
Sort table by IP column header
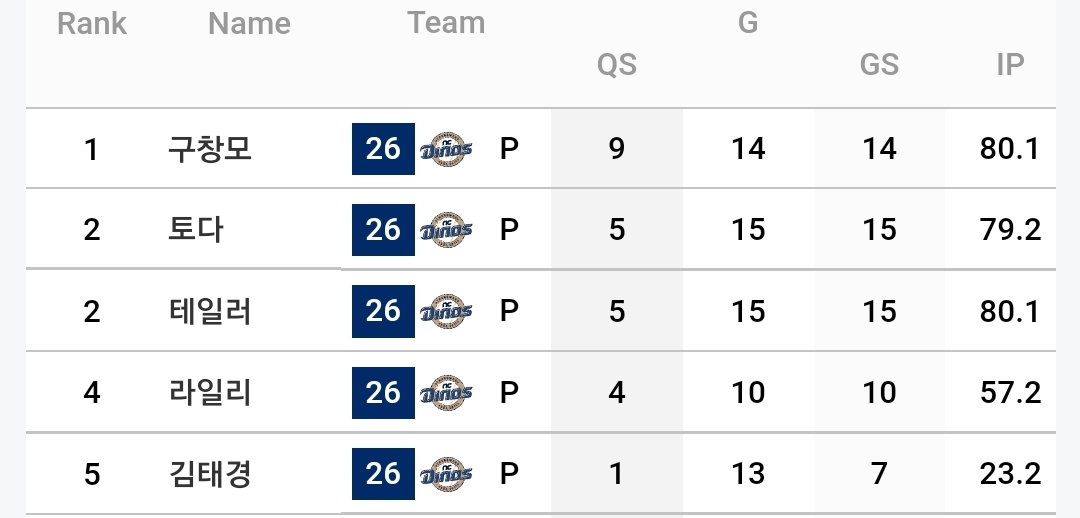[1010, 65]
